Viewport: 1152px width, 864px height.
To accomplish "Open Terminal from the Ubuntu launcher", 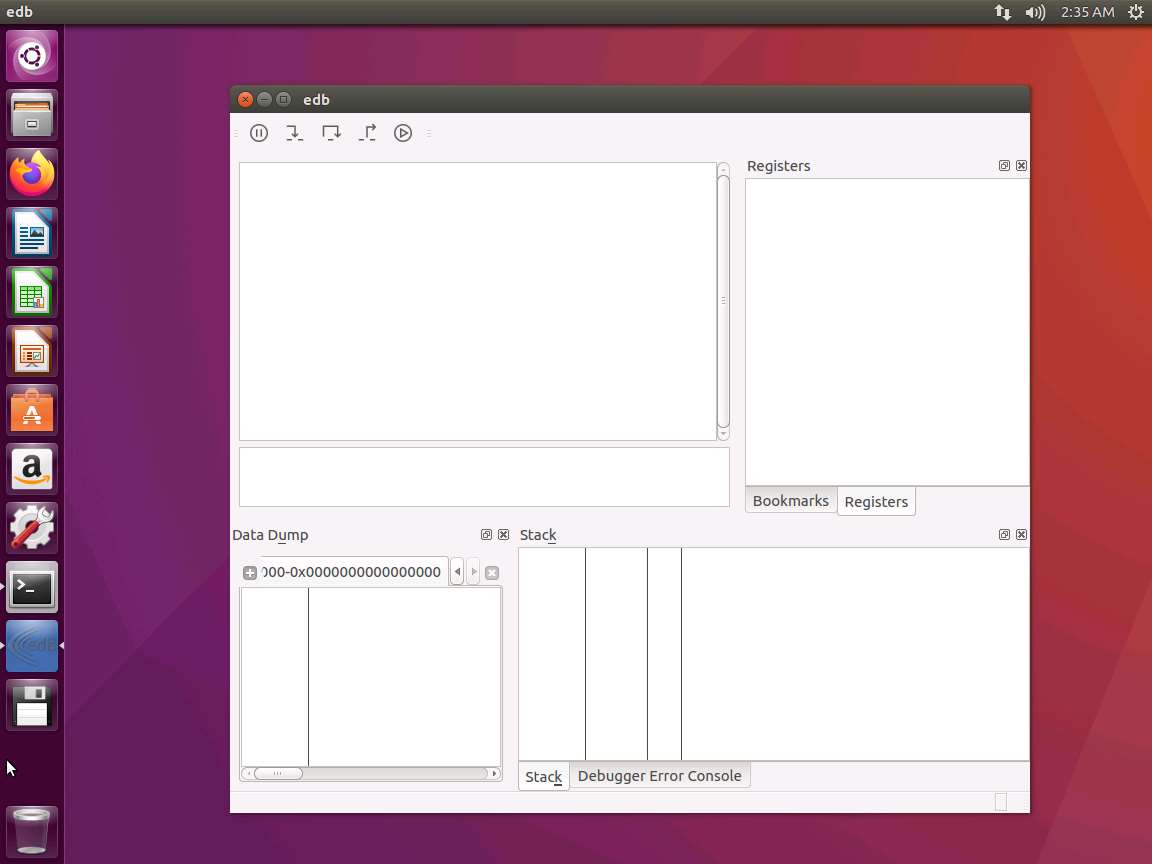I will (x=32, y=588).
